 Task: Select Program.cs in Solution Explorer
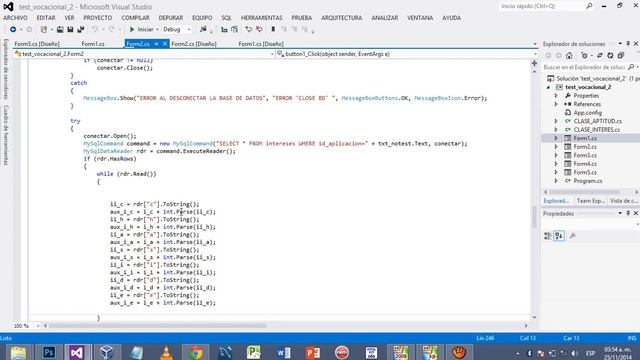pyautogui.click(x=587, y=181)
